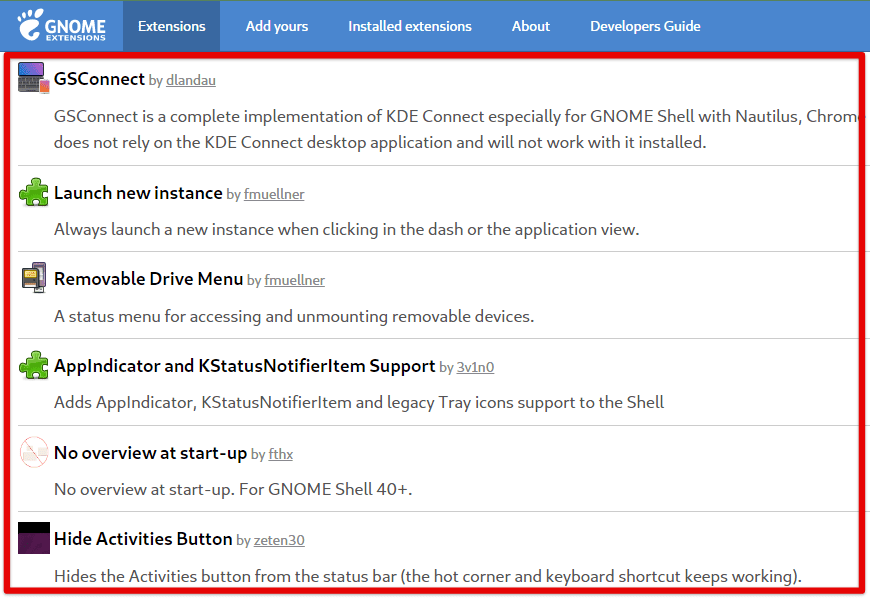The image size is (870, 598).
Task: View fmuellner profile beside Launch new instance
Action: click(274, 195)
